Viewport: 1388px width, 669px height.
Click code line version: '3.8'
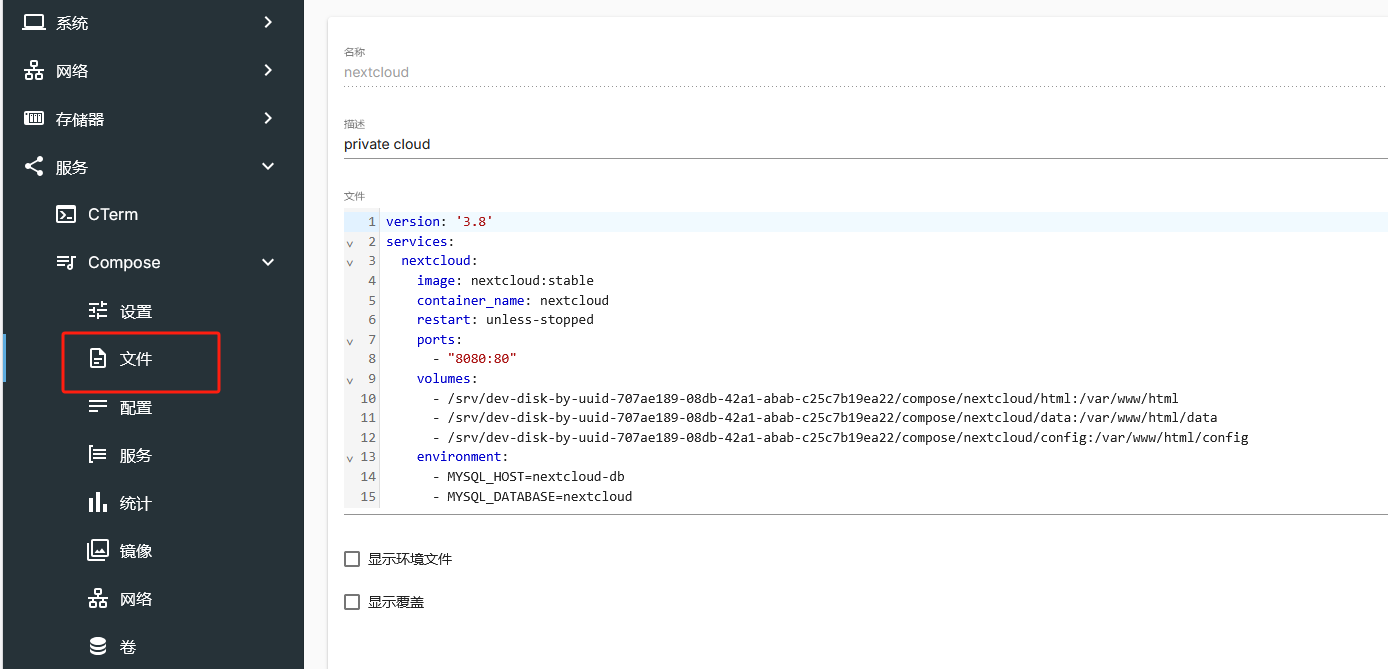pos(439,222)
